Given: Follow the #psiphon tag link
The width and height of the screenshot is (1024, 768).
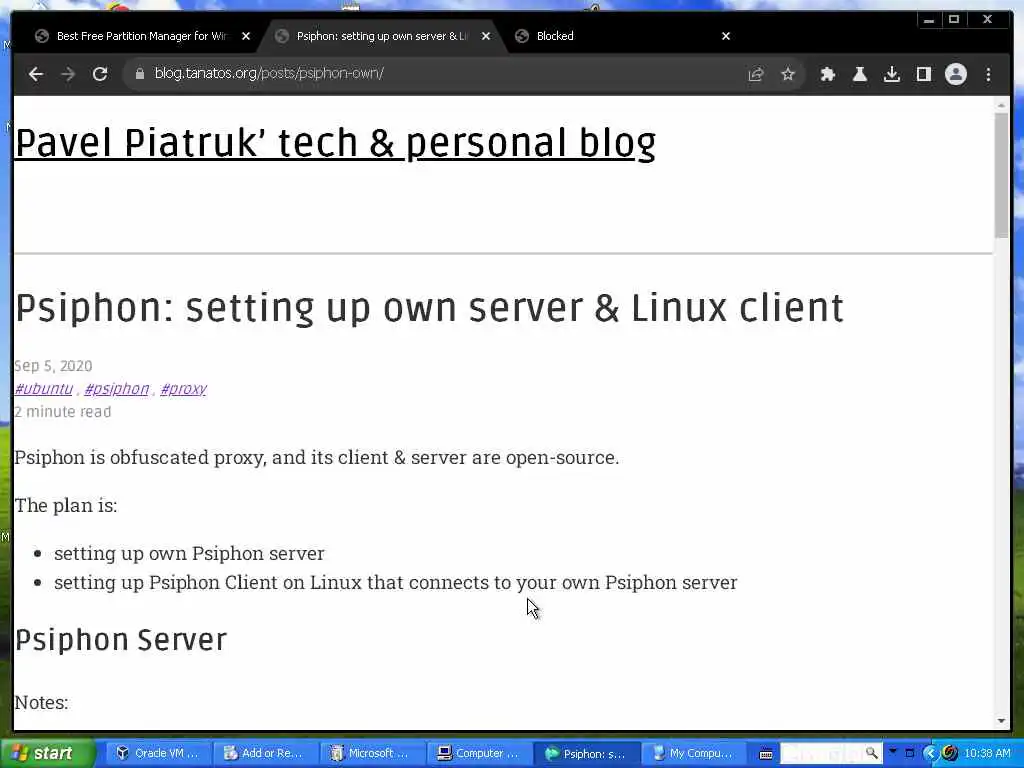Looking at the screenshot, I should tap(116, 389).
